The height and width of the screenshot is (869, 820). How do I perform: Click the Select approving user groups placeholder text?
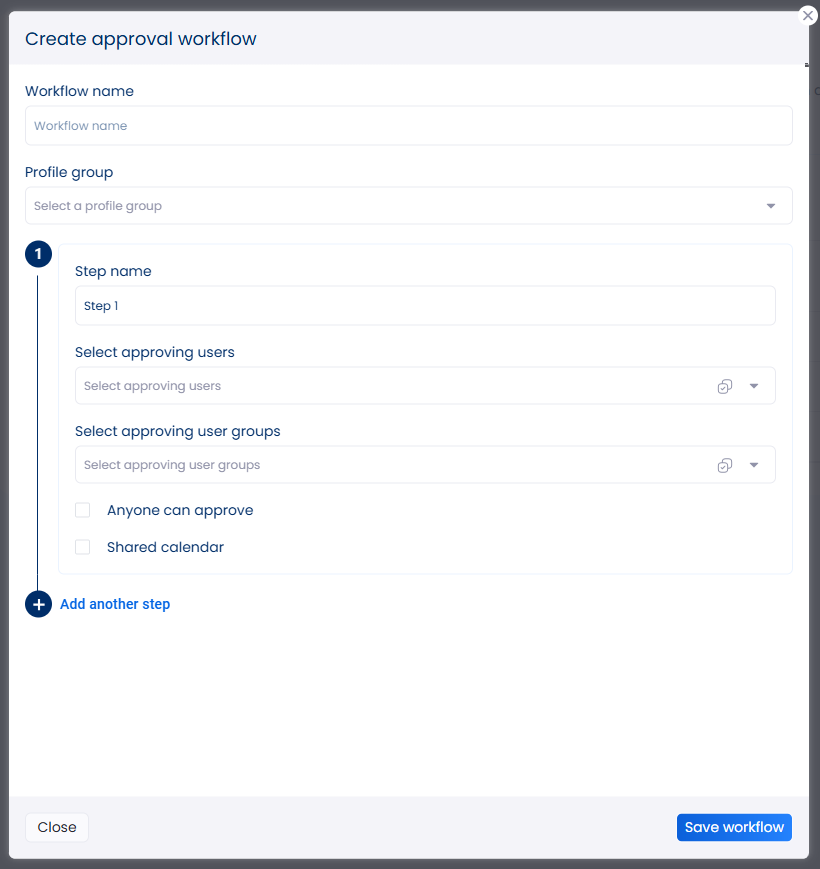[172, 465]
